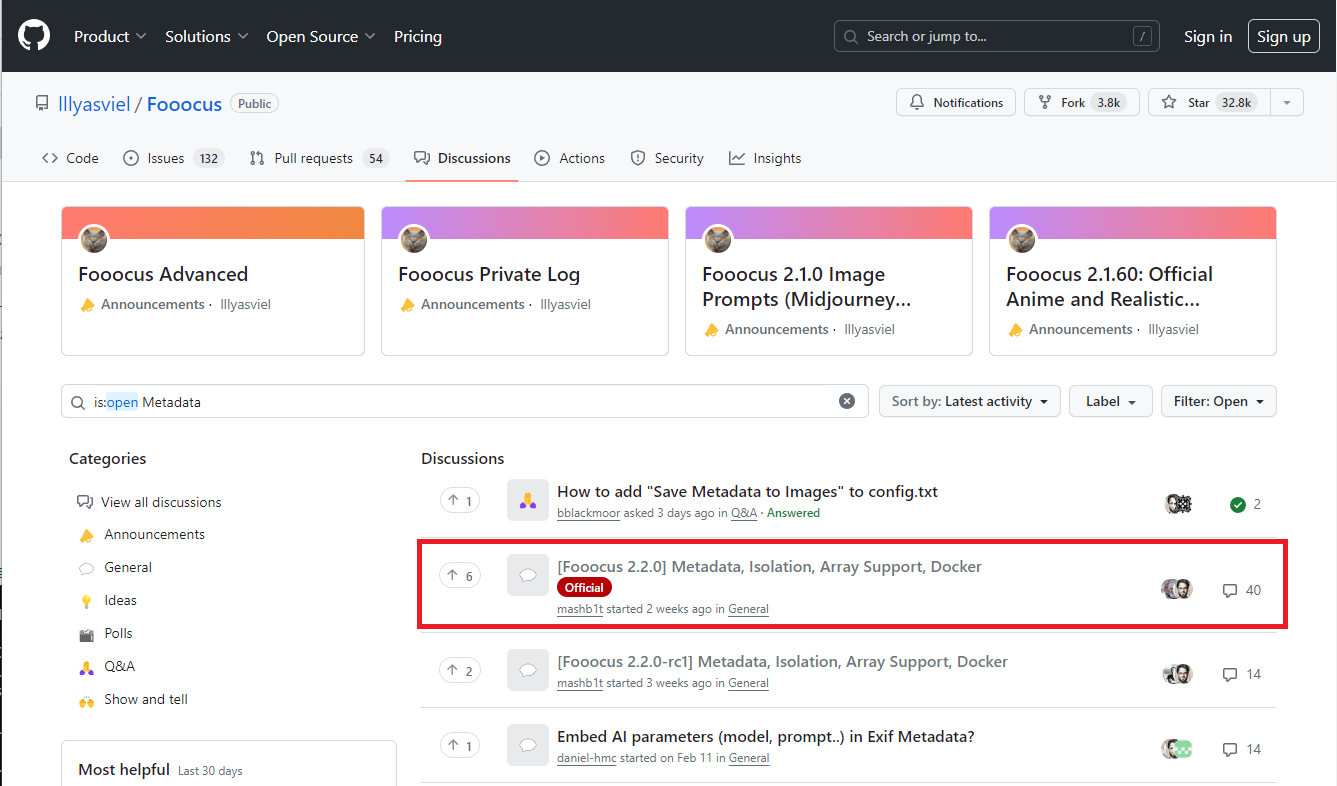Filter by Polls category
This screenshot has height=786, width=1337.
click(106, 633)
